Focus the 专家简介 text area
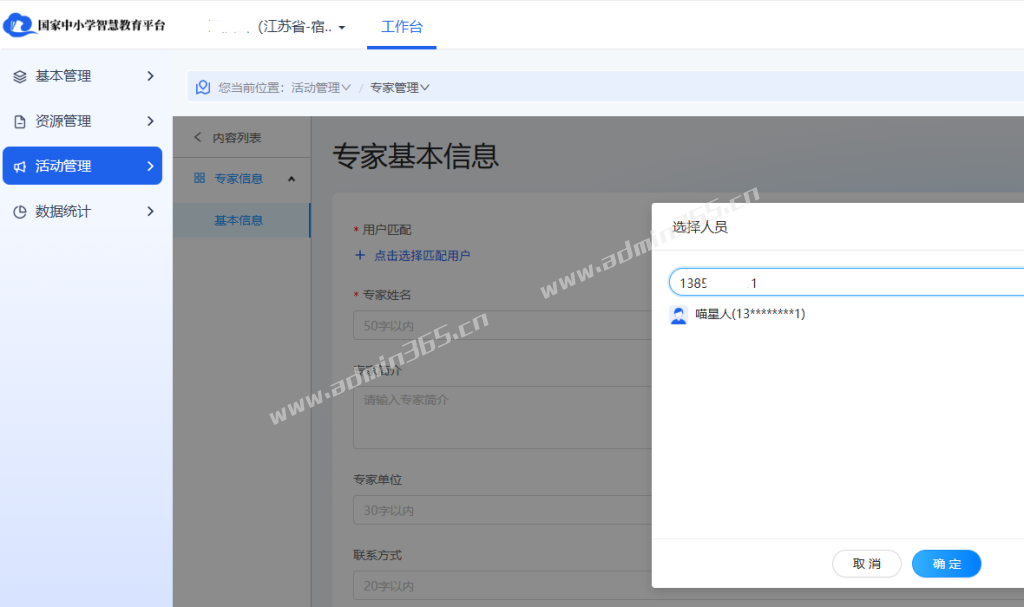The height and width of the screenshot is (607, 1024). click(503, 418)
